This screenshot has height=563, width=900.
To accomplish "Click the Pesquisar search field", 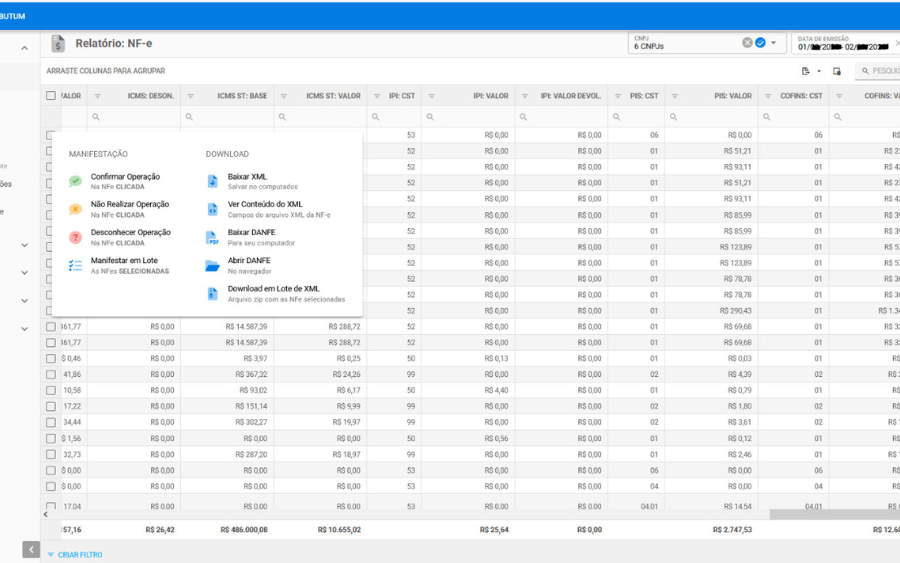I will click(x=878, y=71).
